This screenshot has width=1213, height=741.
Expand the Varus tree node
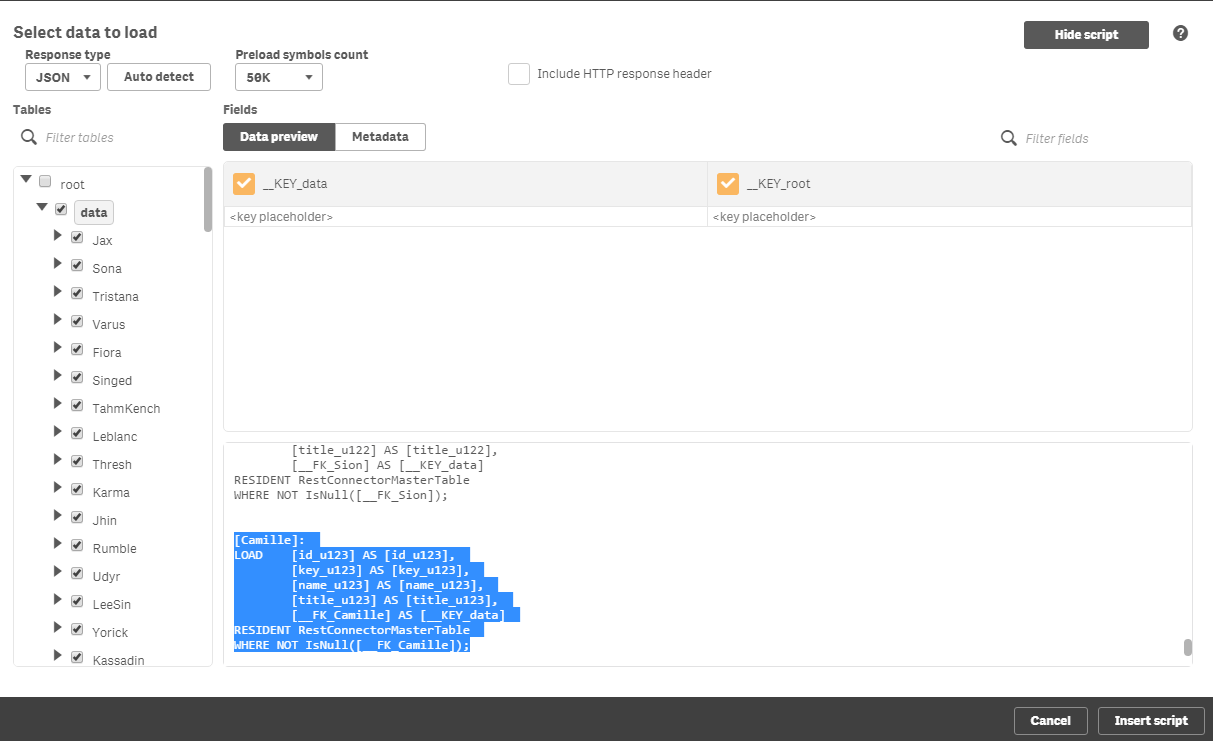coord(57,319)
